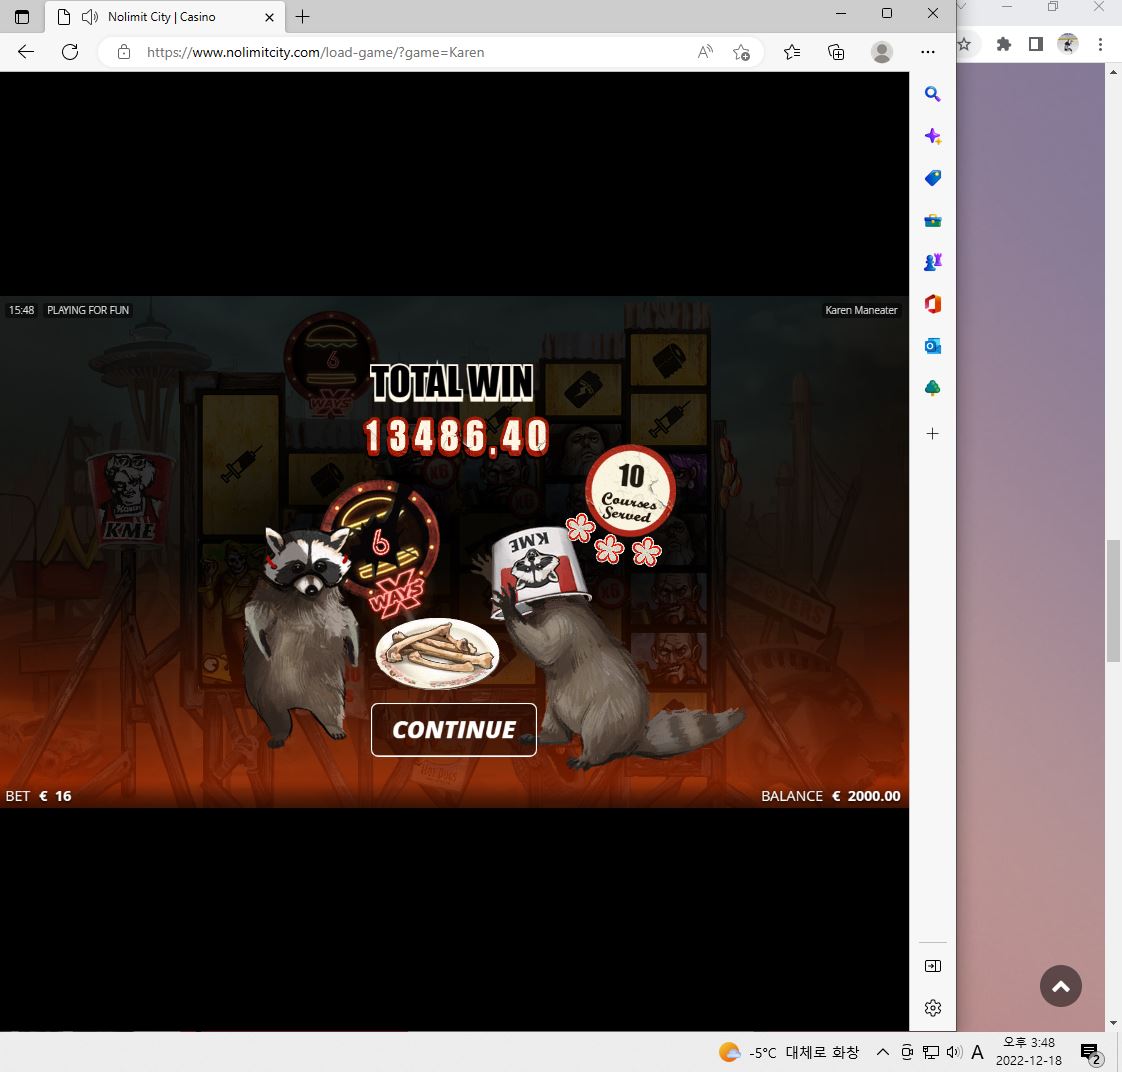Open the tab actions menu icon
1122x1072 pixels.
click(22, 16)
